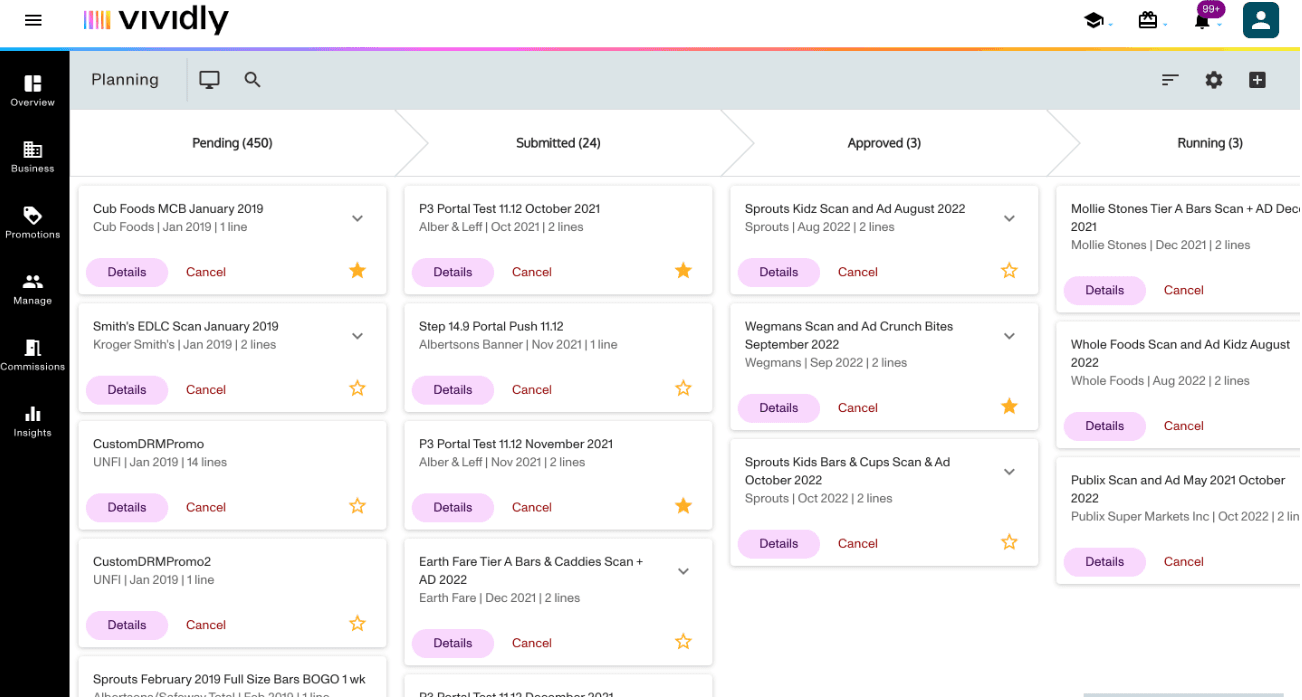
Task: Click the presentation monitor icon next to Planning
Action: pyautogui.click(x=209, y=79)
